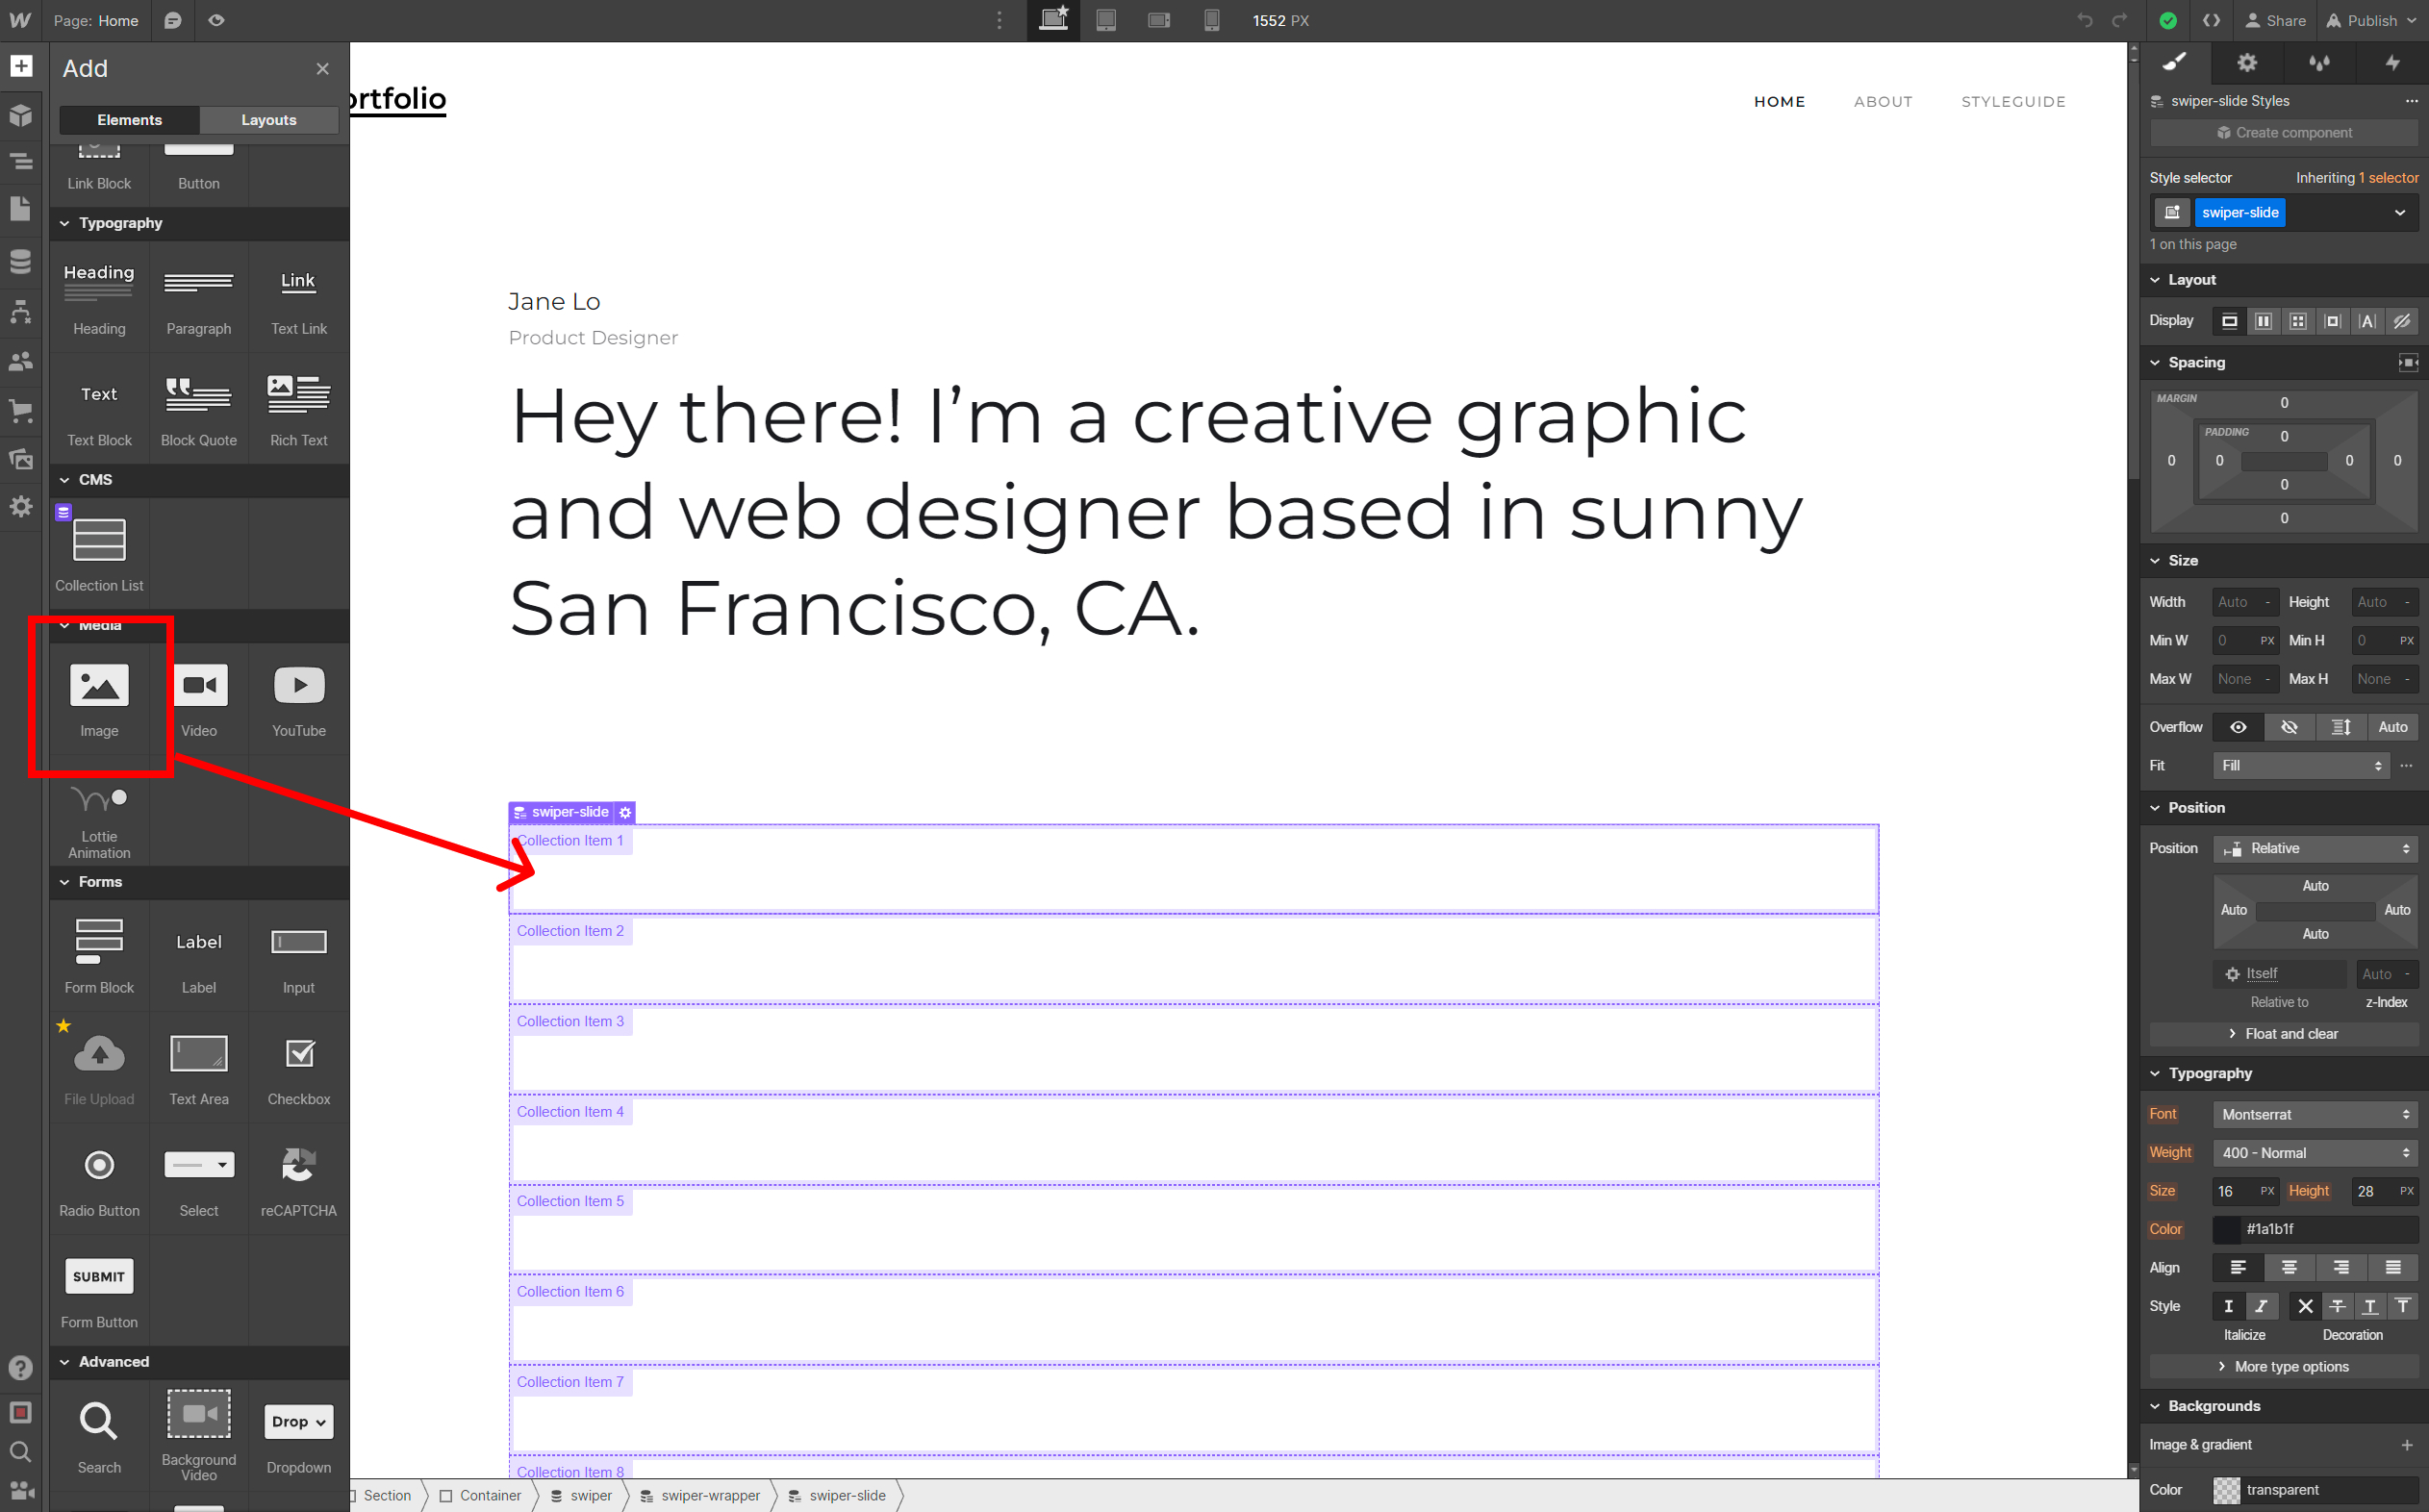
Task: Open the Users panel icon
Action: click(x=21, y=361)
